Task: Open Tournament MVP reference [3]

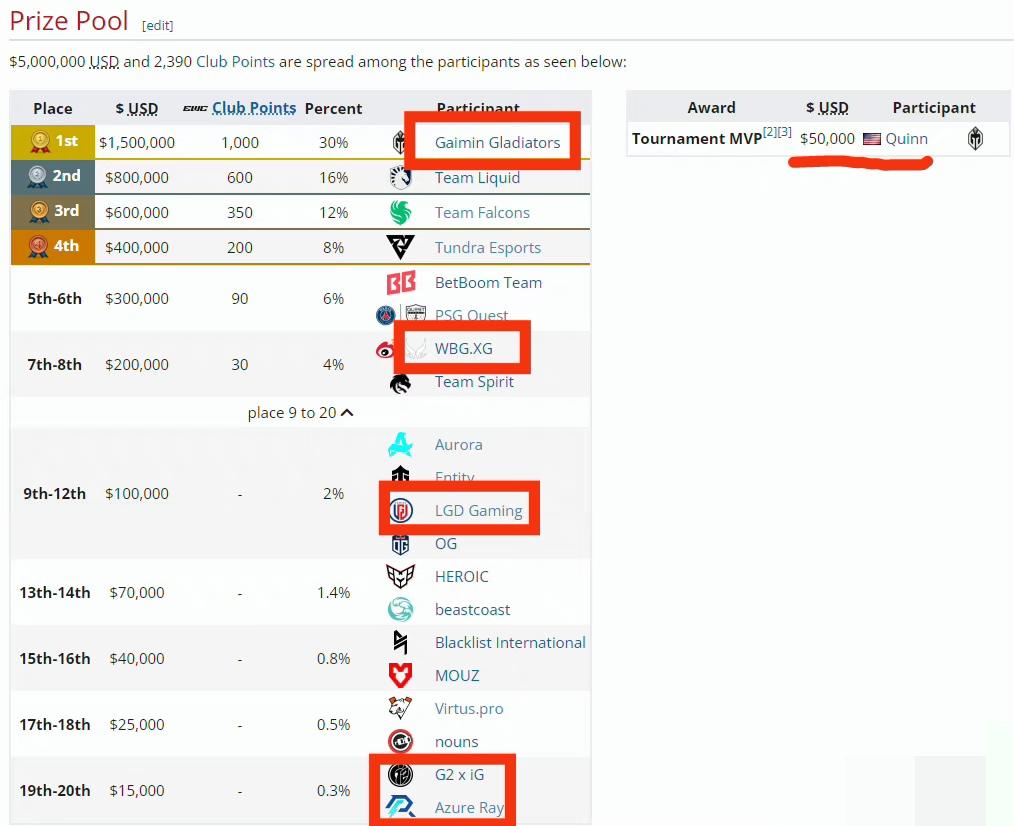Action: [784, 131]
